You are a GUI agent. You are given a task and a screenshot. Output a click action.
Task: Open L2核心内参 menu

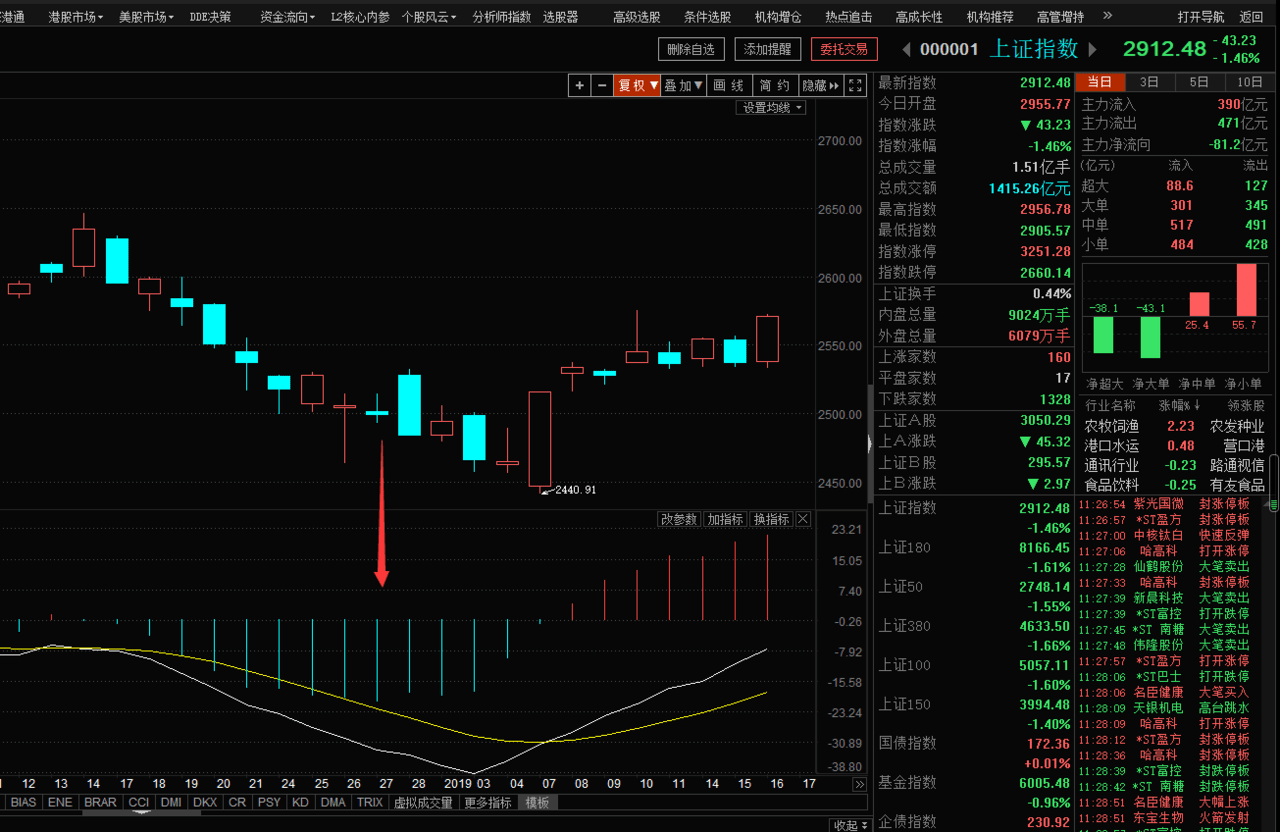click(360, 17)
